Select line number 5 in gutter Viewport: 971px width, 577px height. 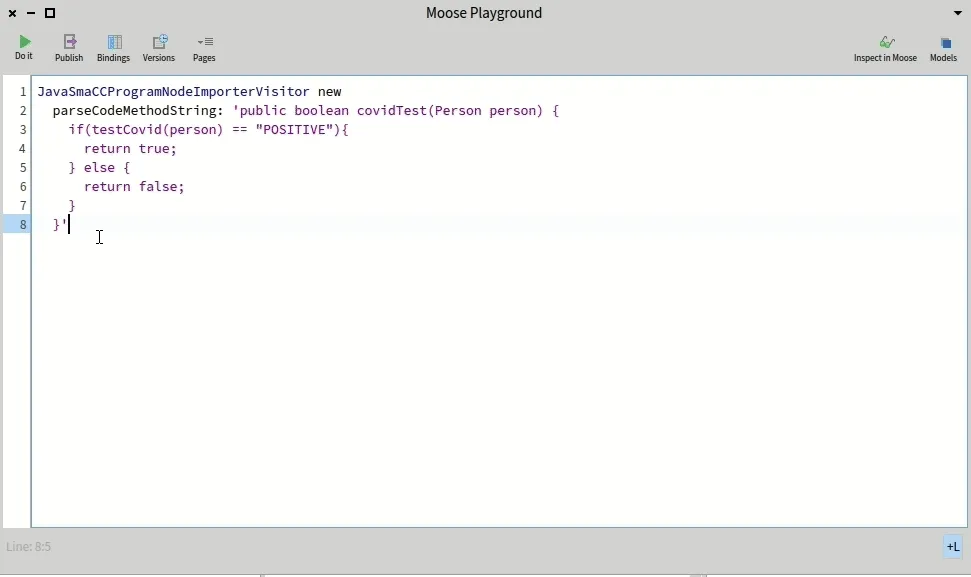tap(23, 168)
